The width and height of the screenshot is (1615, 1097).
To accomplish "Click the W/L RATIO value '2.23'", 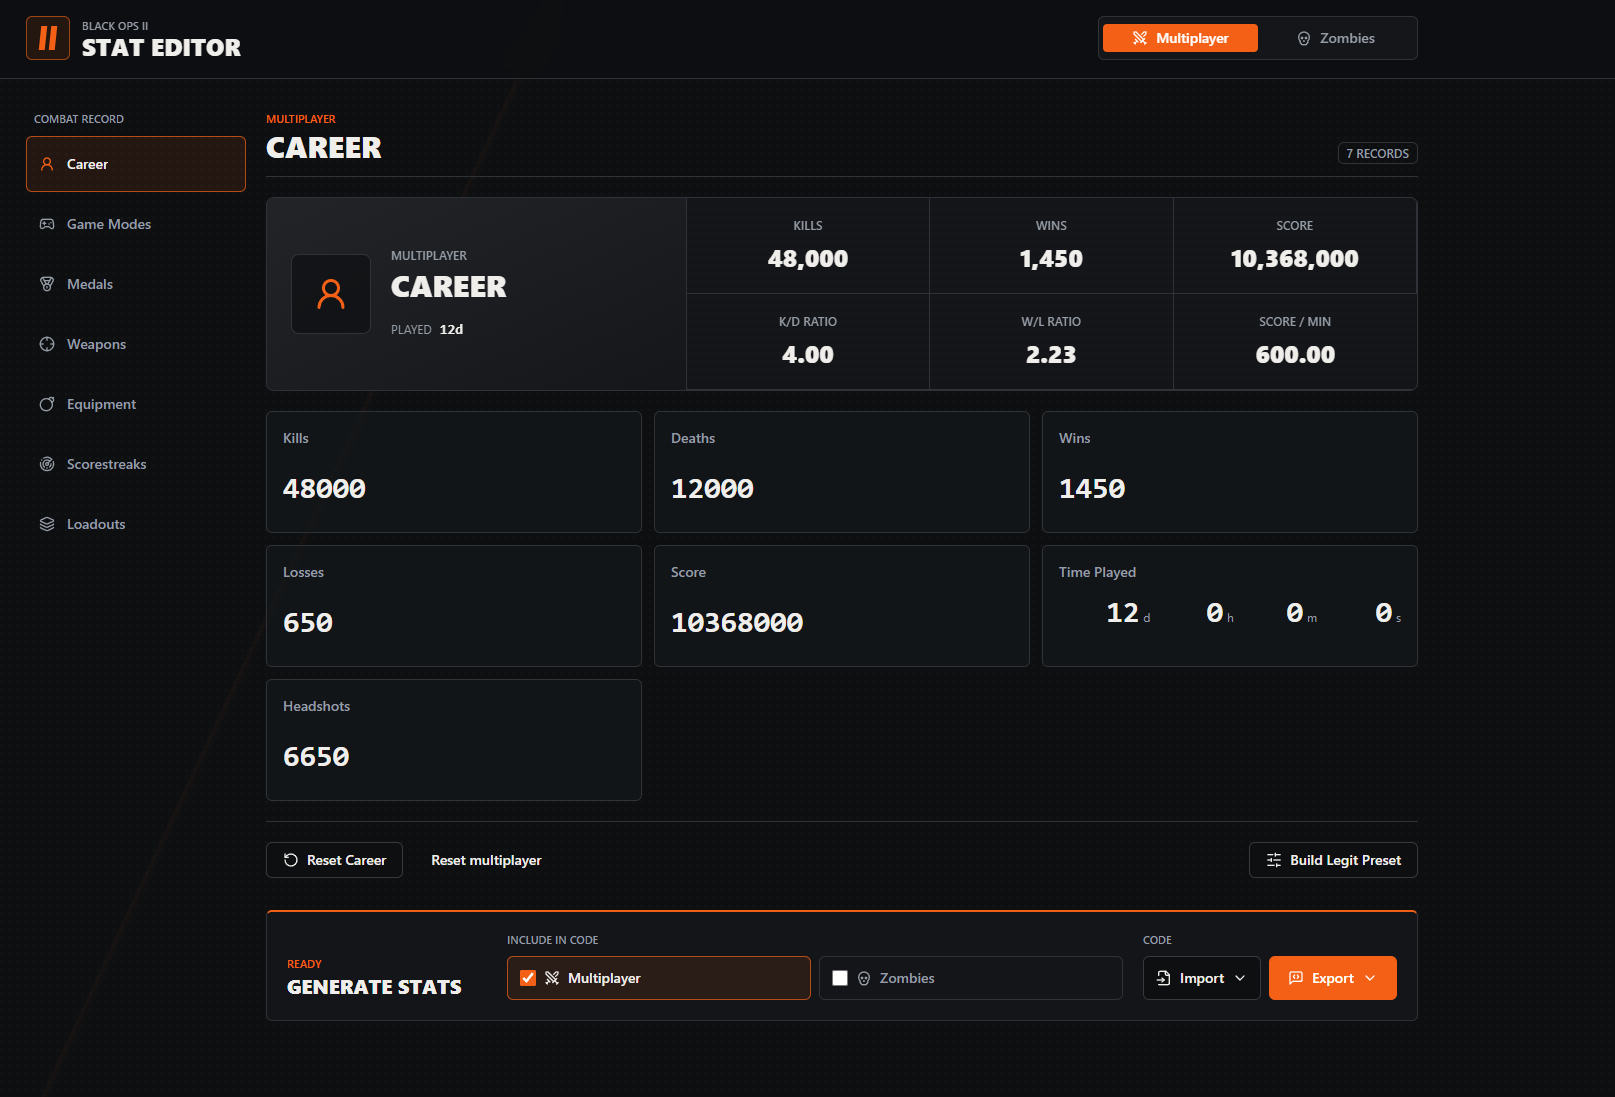I will click(x=1051, y=355).
